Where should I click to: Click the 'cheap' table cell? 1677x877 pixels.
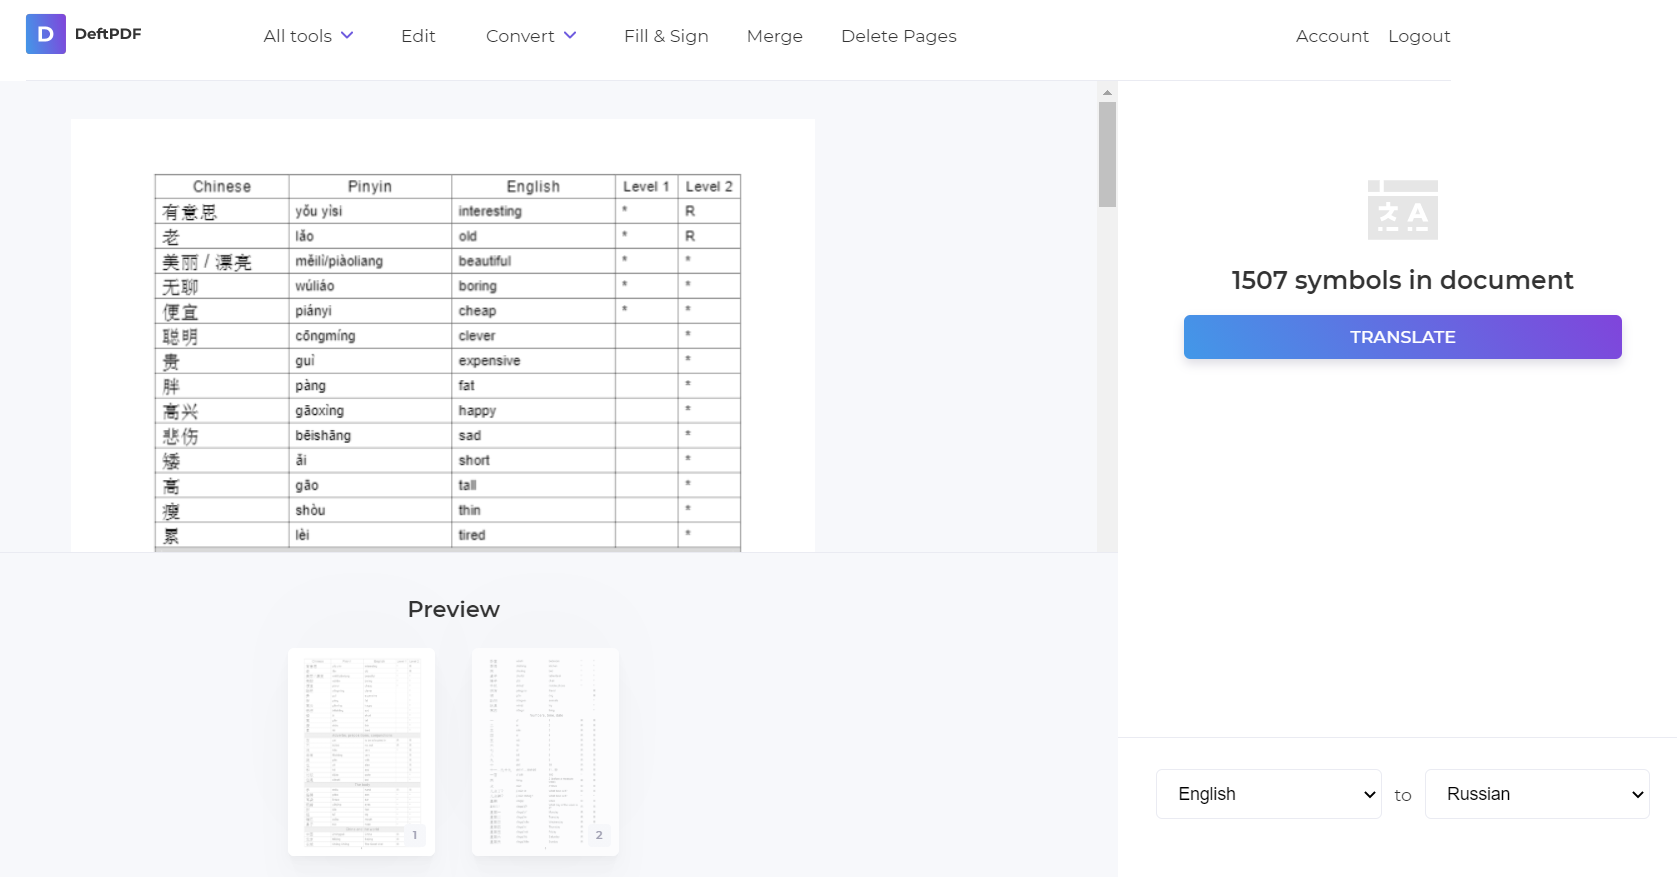point(533,311)
